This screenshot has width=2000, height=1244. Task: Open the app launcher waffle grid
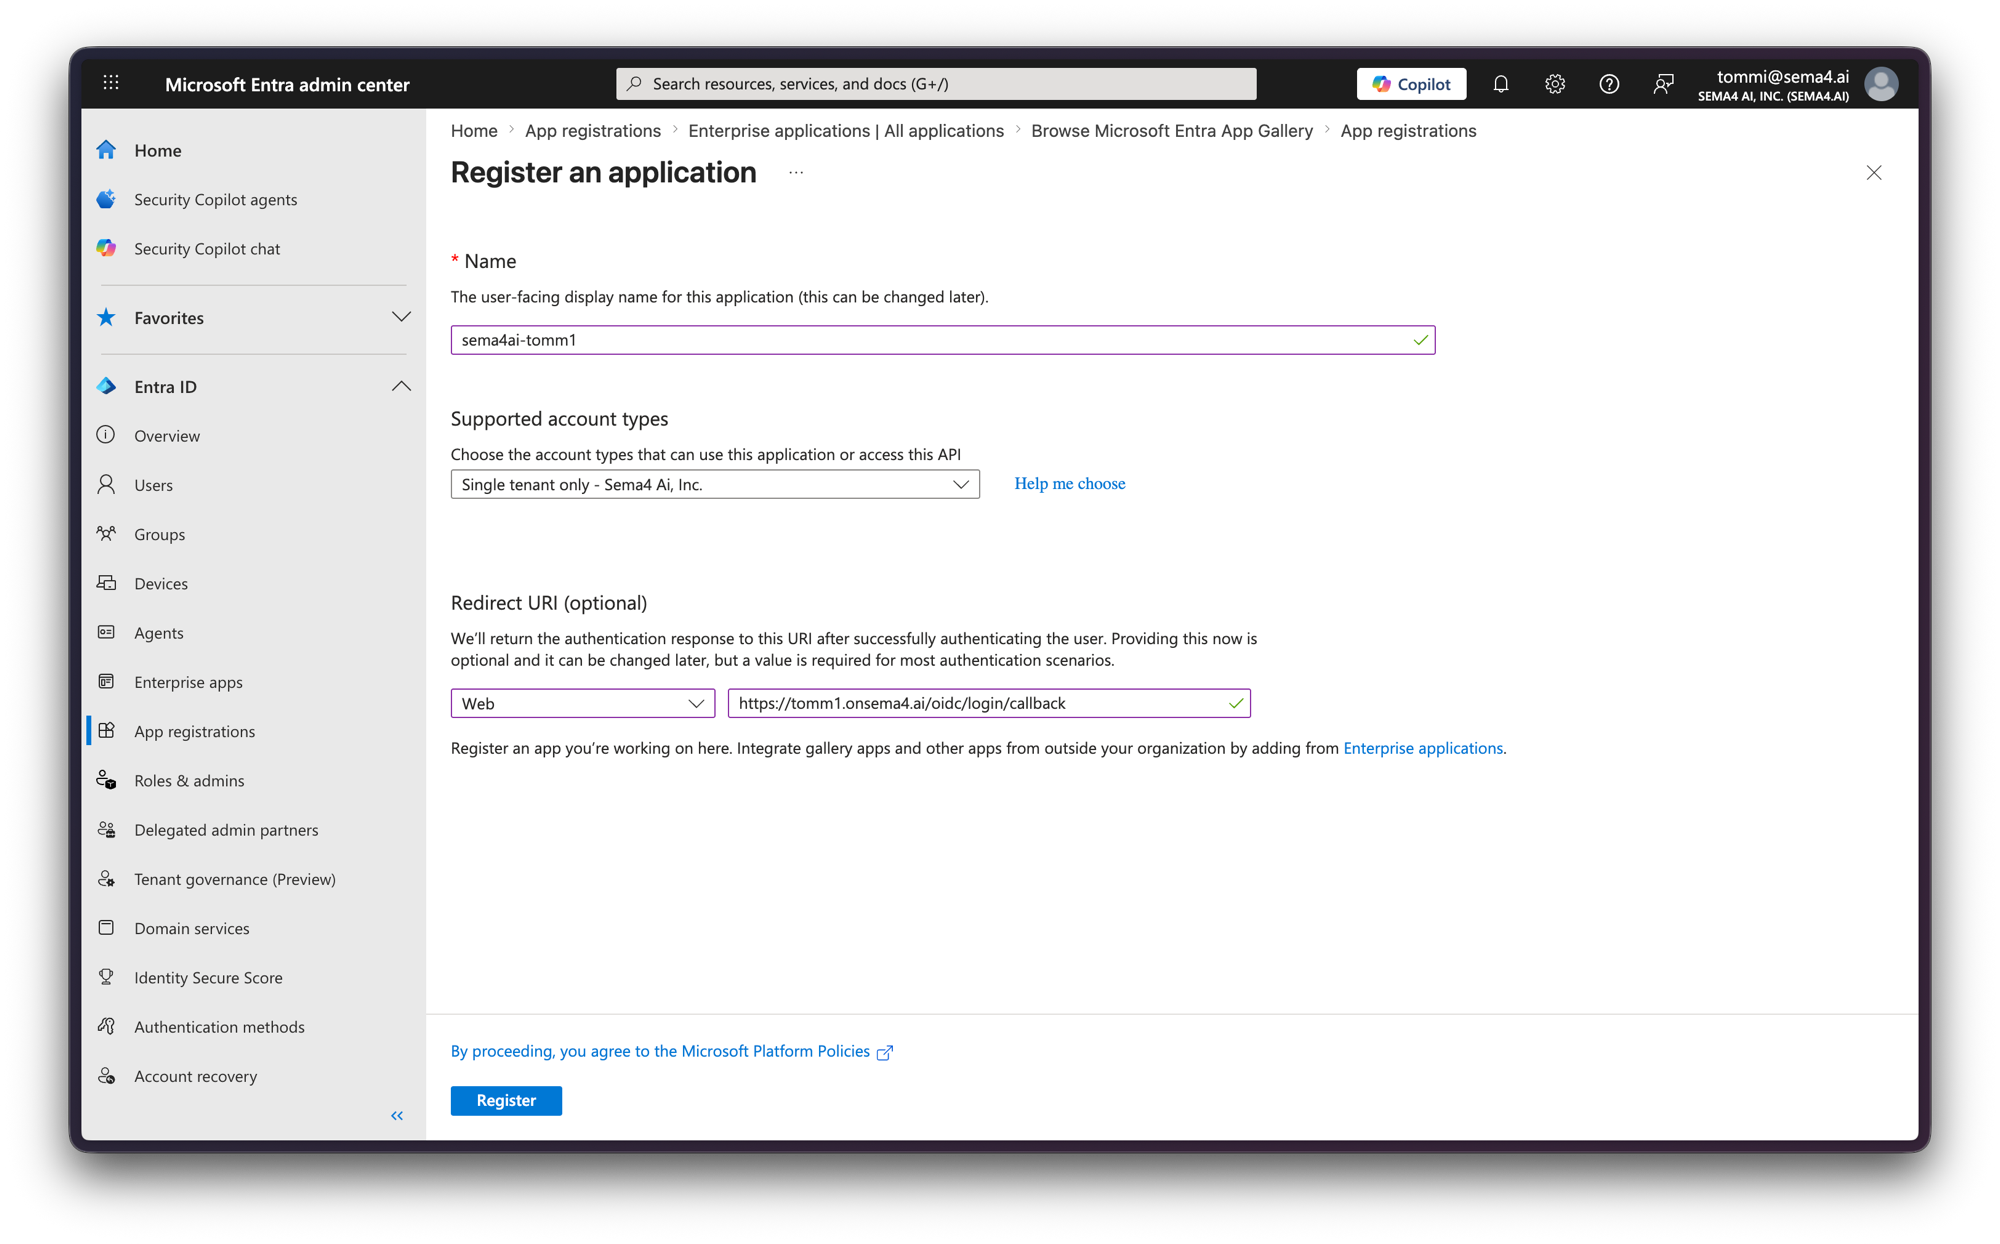pos(111,83)
